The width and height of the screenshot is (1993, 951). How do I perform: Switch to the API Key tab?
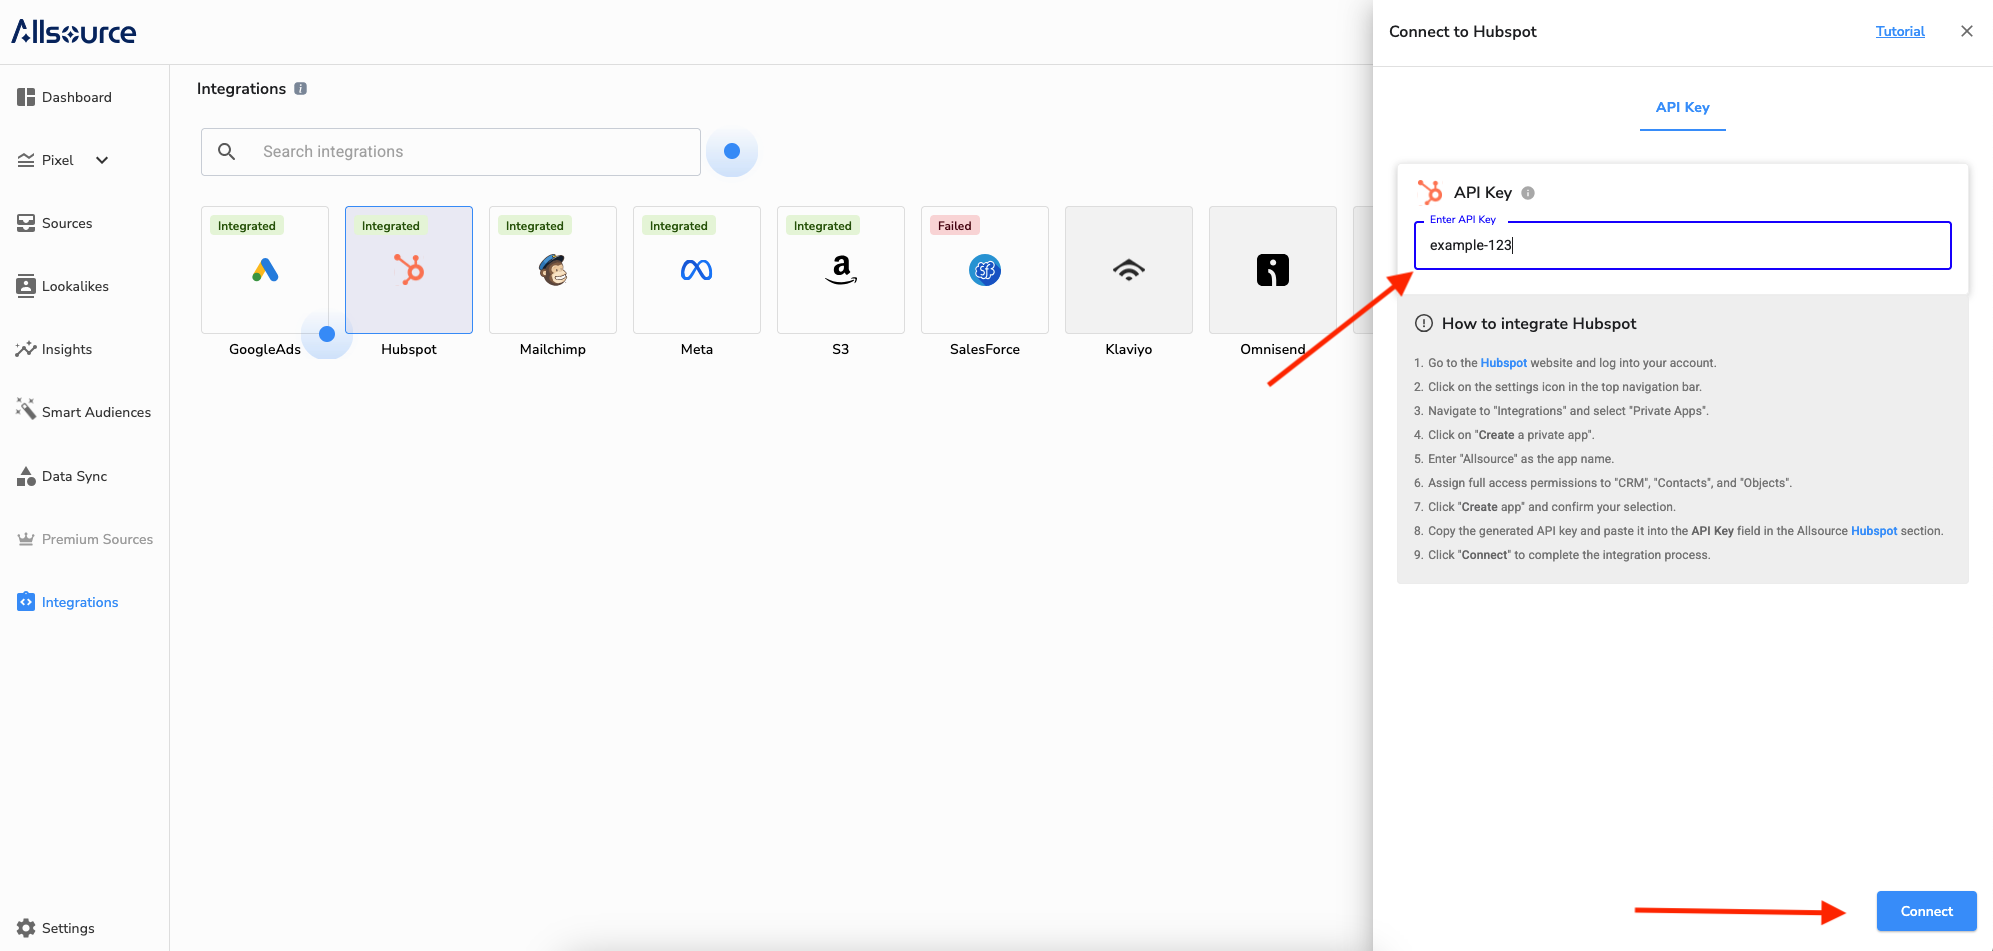point(1683,108)
